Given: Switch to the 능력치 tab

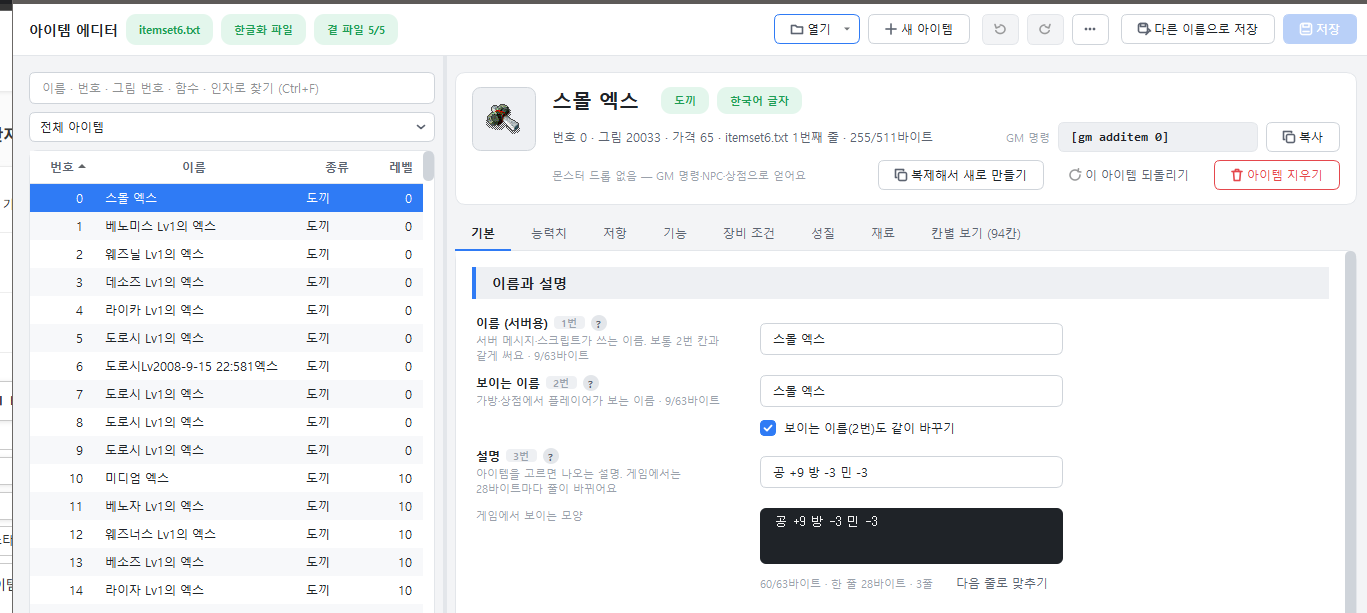Looking at the screenshot, I should point(548,233).
